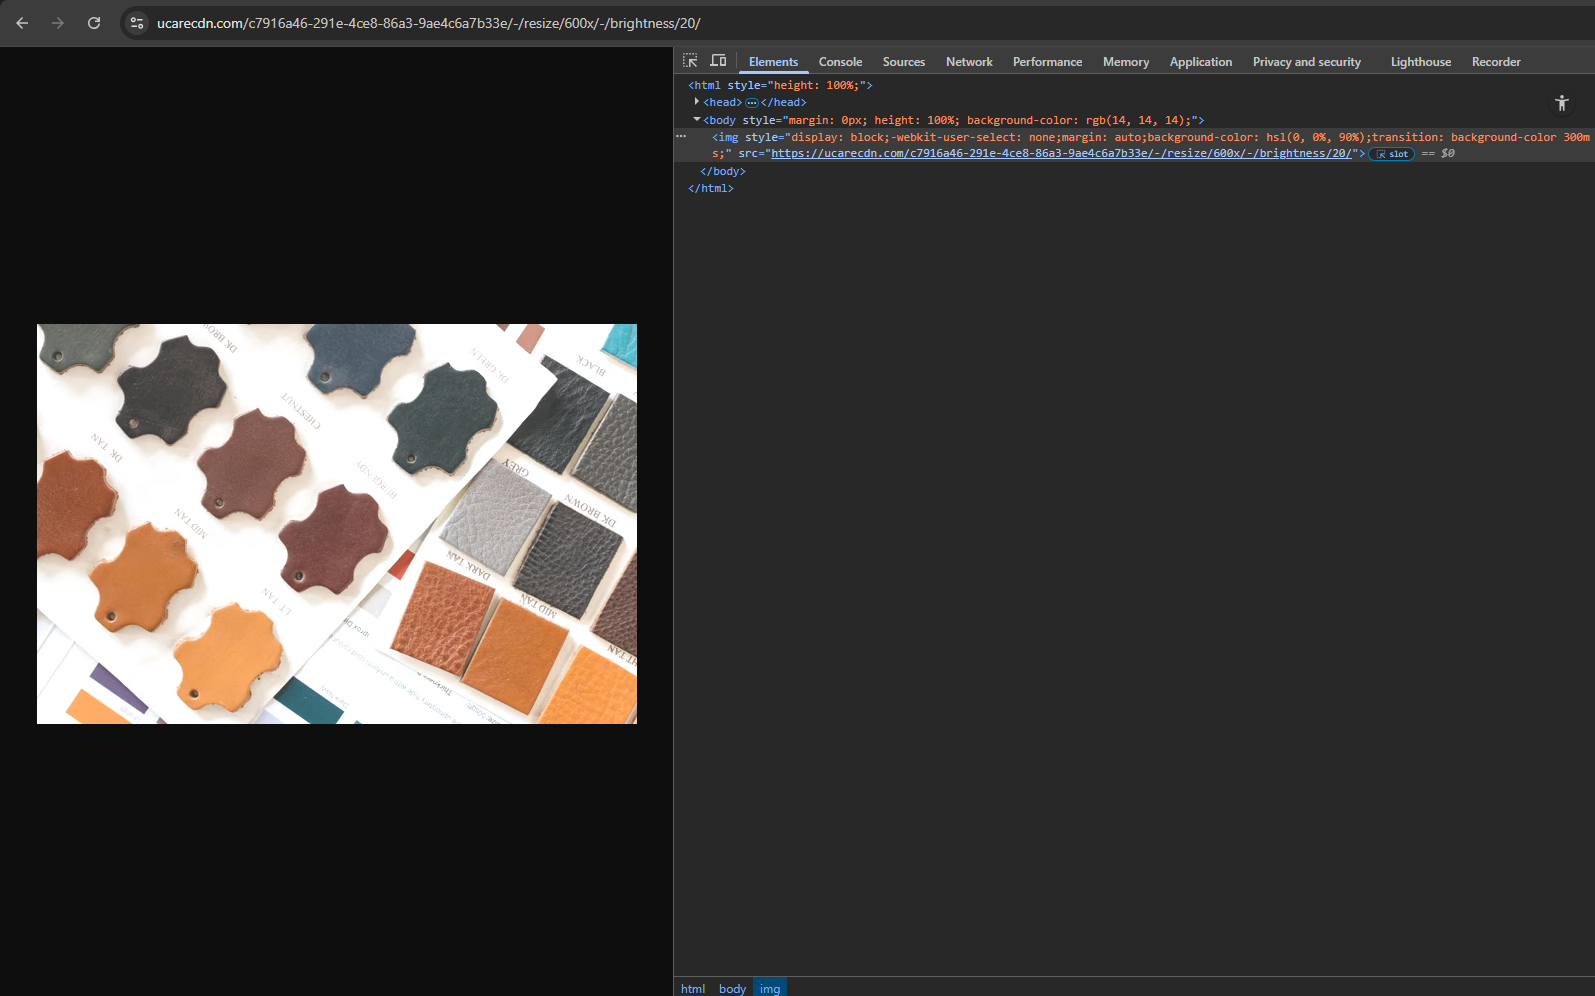Expand the head element node

[696, 102]
